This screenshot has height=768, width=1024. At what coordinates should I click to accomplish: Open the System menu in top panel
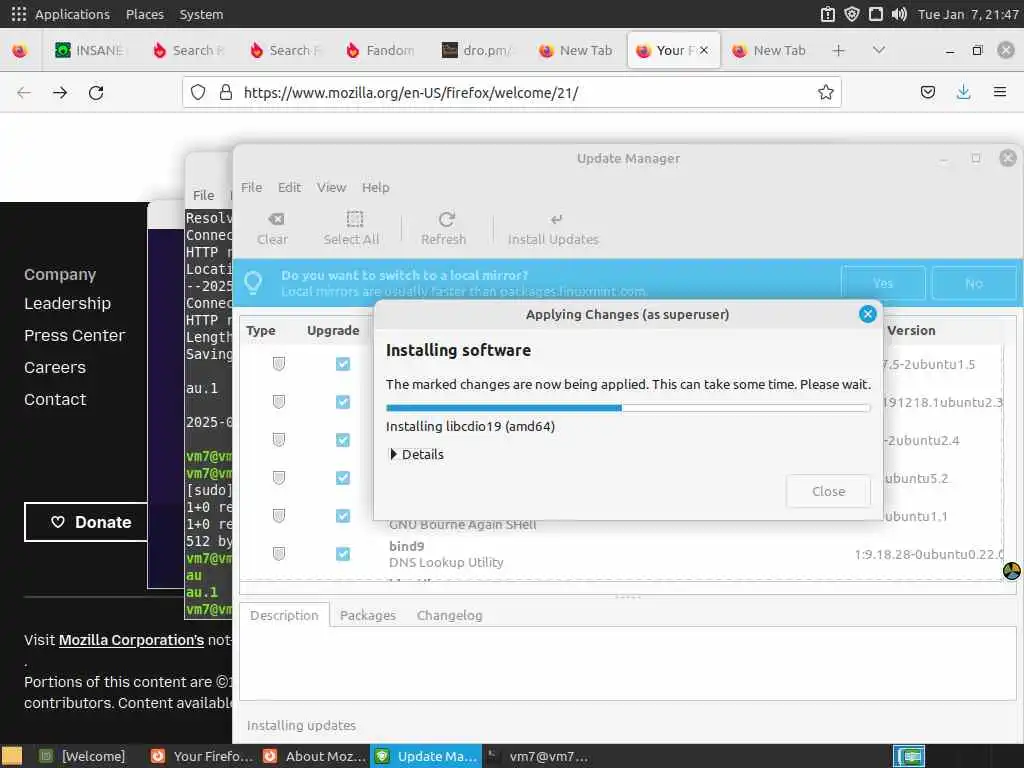201,14
